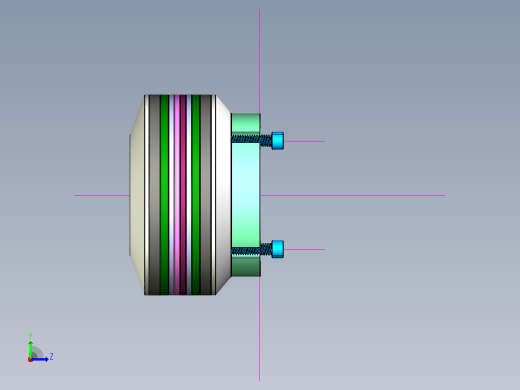Viewport: 520px width, 390px height.
Task: Select the lower screw's threaded shank
Action: click(252, 250)
